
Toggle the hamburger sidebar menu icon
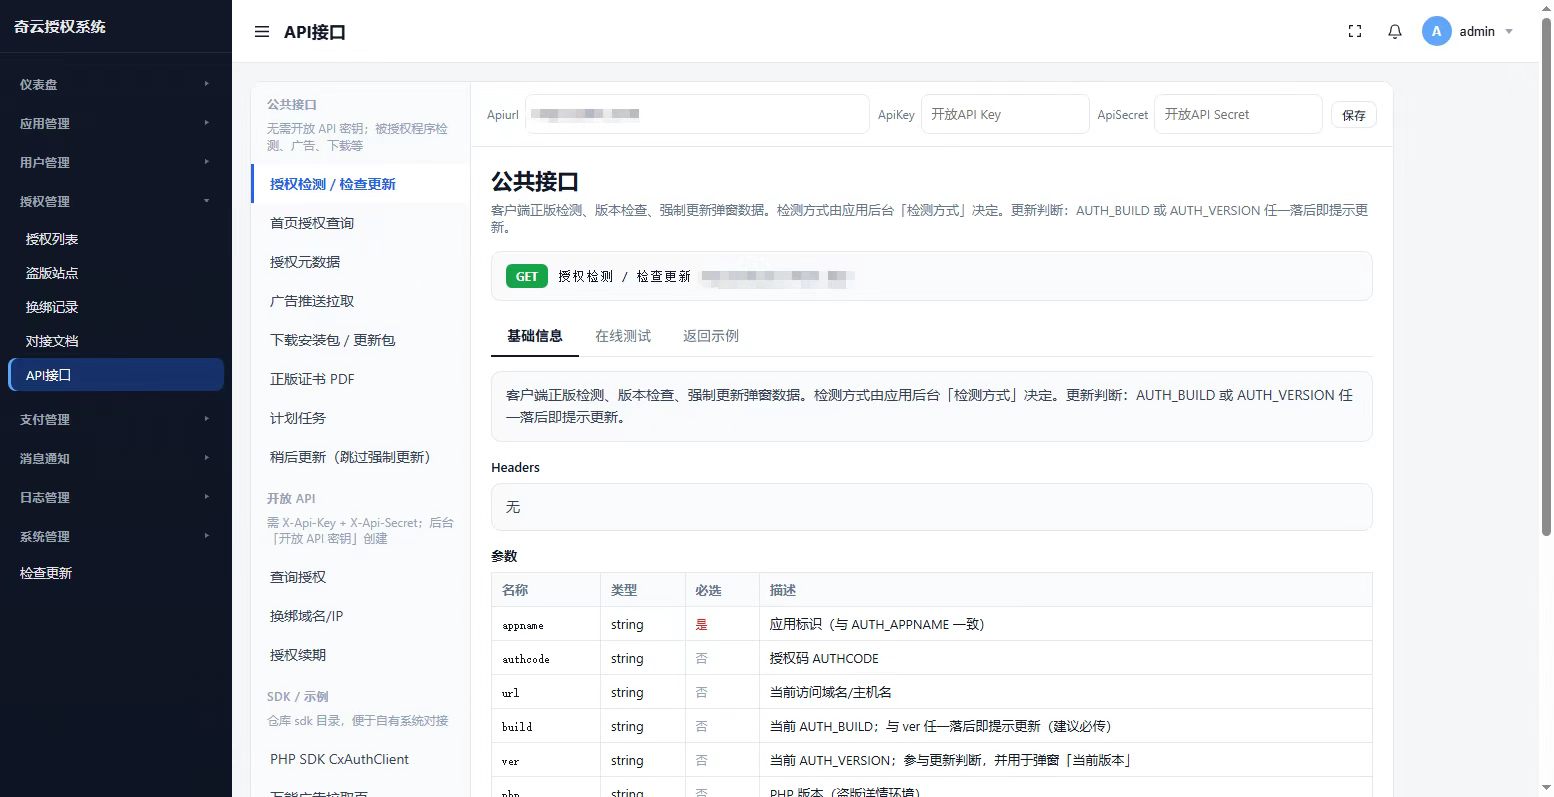point(262,32)
